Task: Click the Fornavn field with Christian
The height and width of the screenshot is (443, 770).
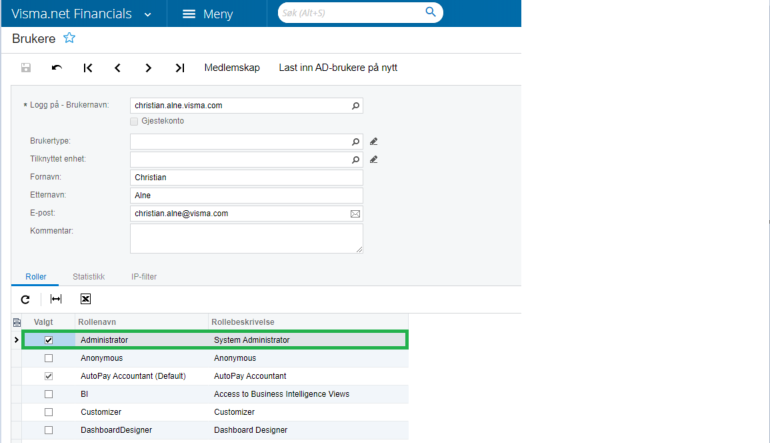Action: (x=247, y=177)
